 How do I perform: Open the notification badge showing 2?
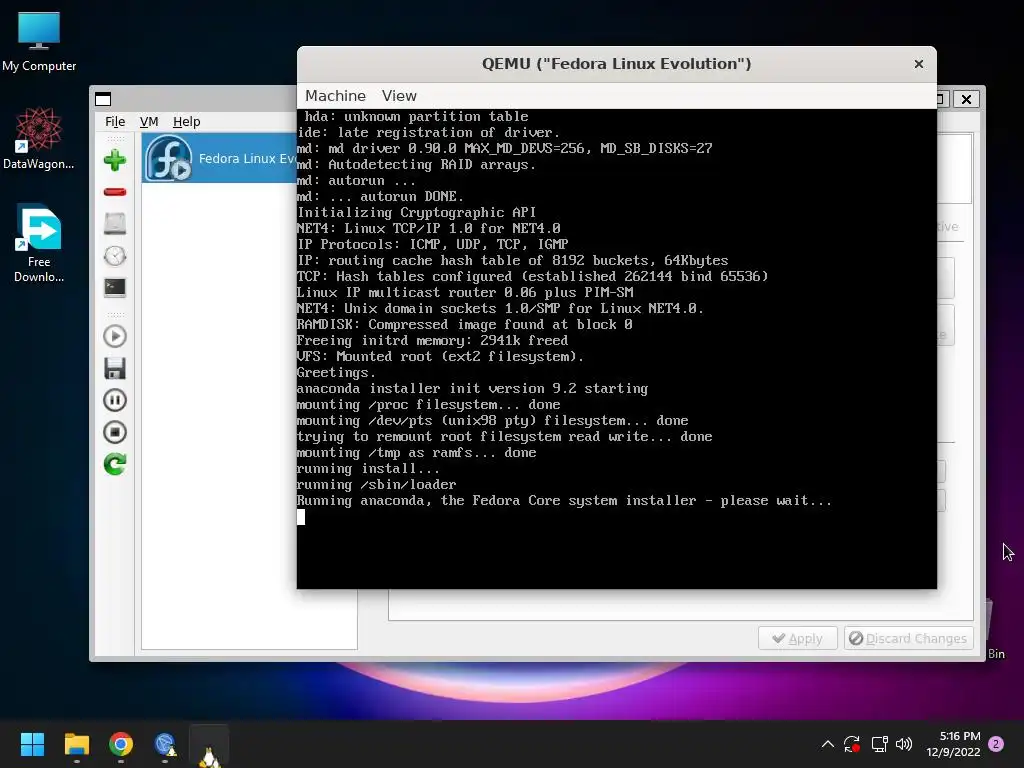pos(996,744)
